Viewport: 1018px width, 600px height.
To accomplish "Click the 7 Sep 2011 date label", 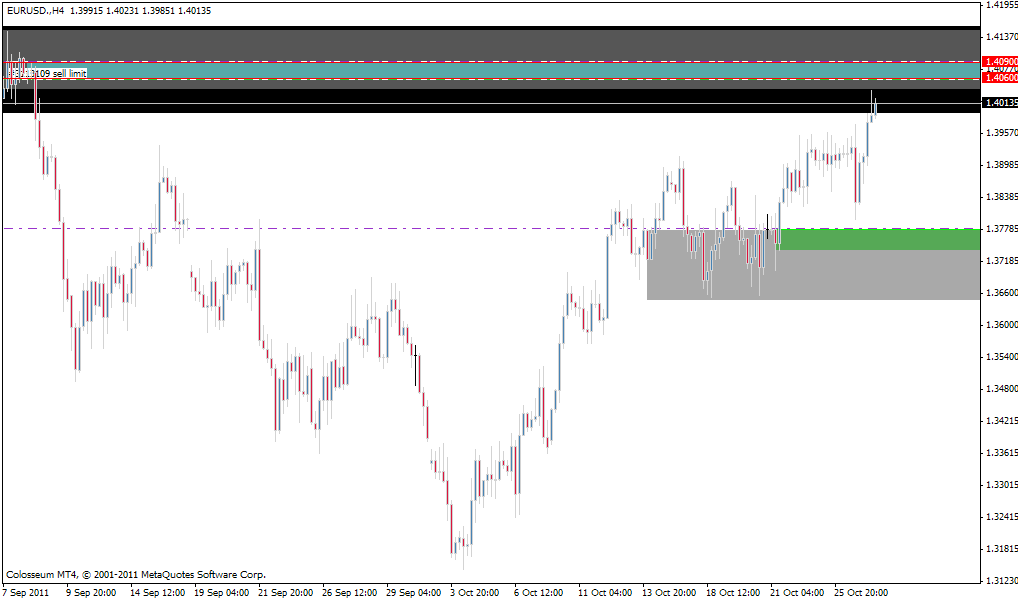I will 25,592.
